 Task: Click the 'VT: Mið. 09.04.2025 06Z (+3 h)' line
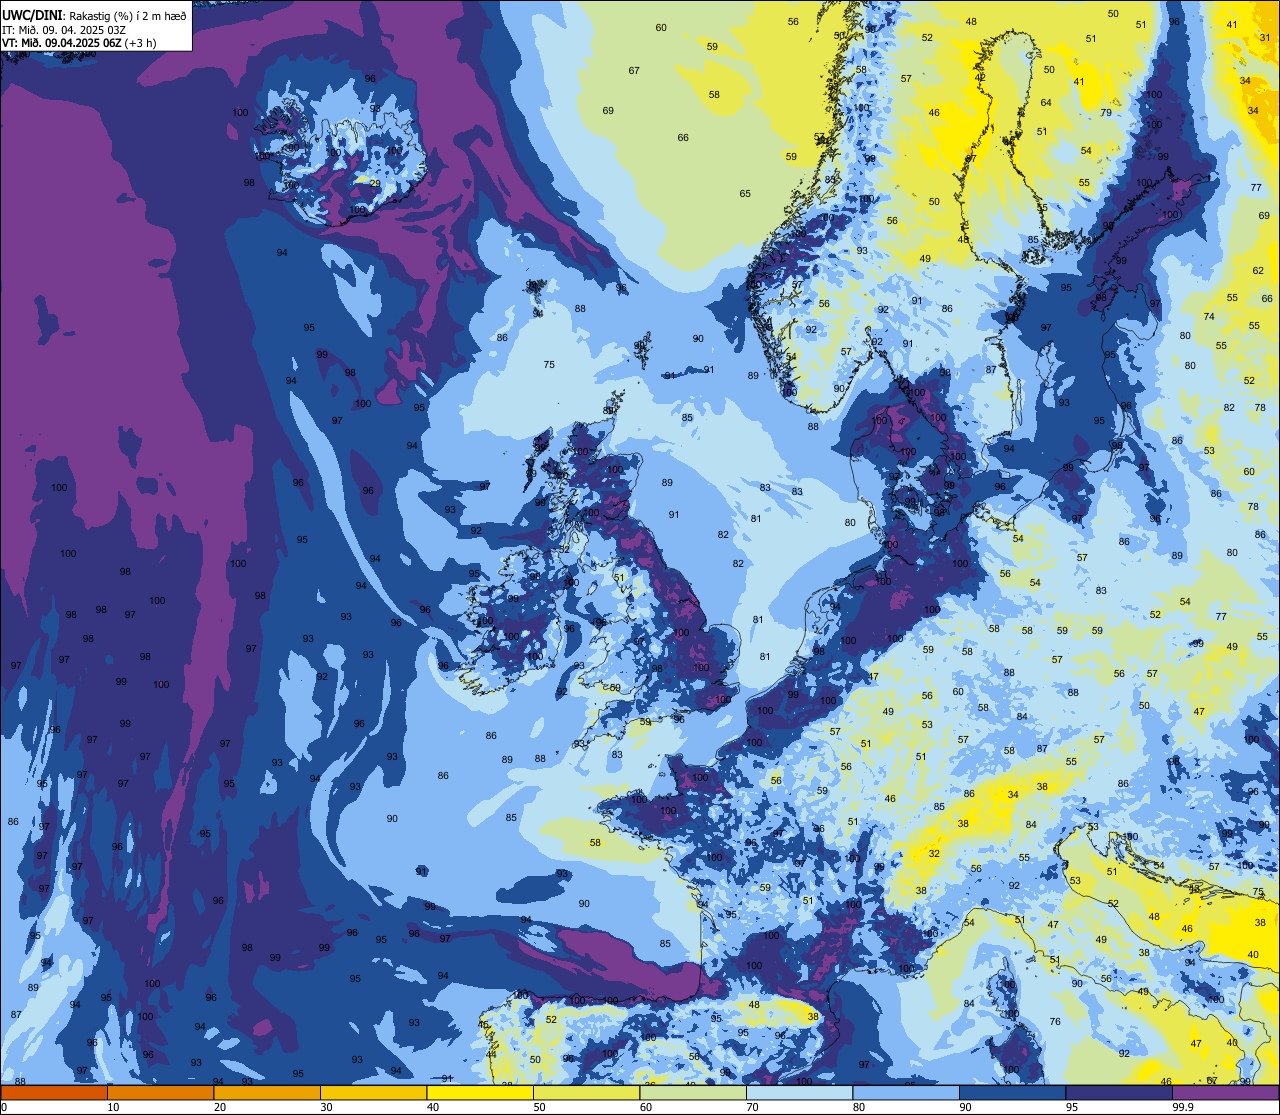tap(79, 43)
